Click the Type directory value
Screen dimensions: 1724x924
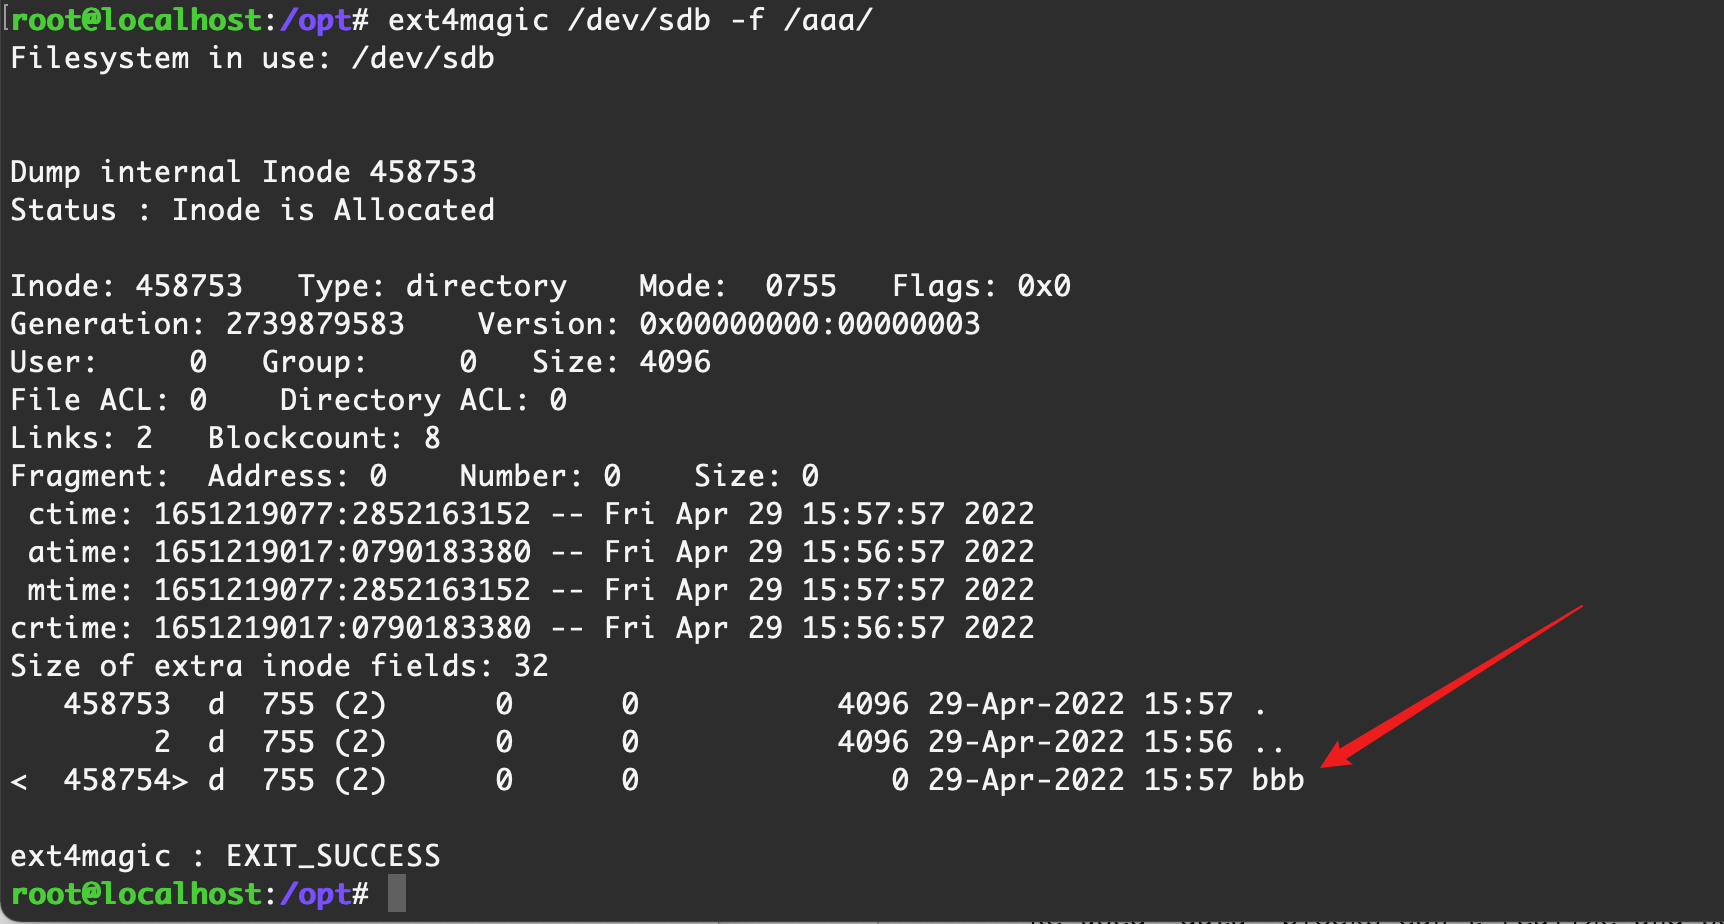486,286
